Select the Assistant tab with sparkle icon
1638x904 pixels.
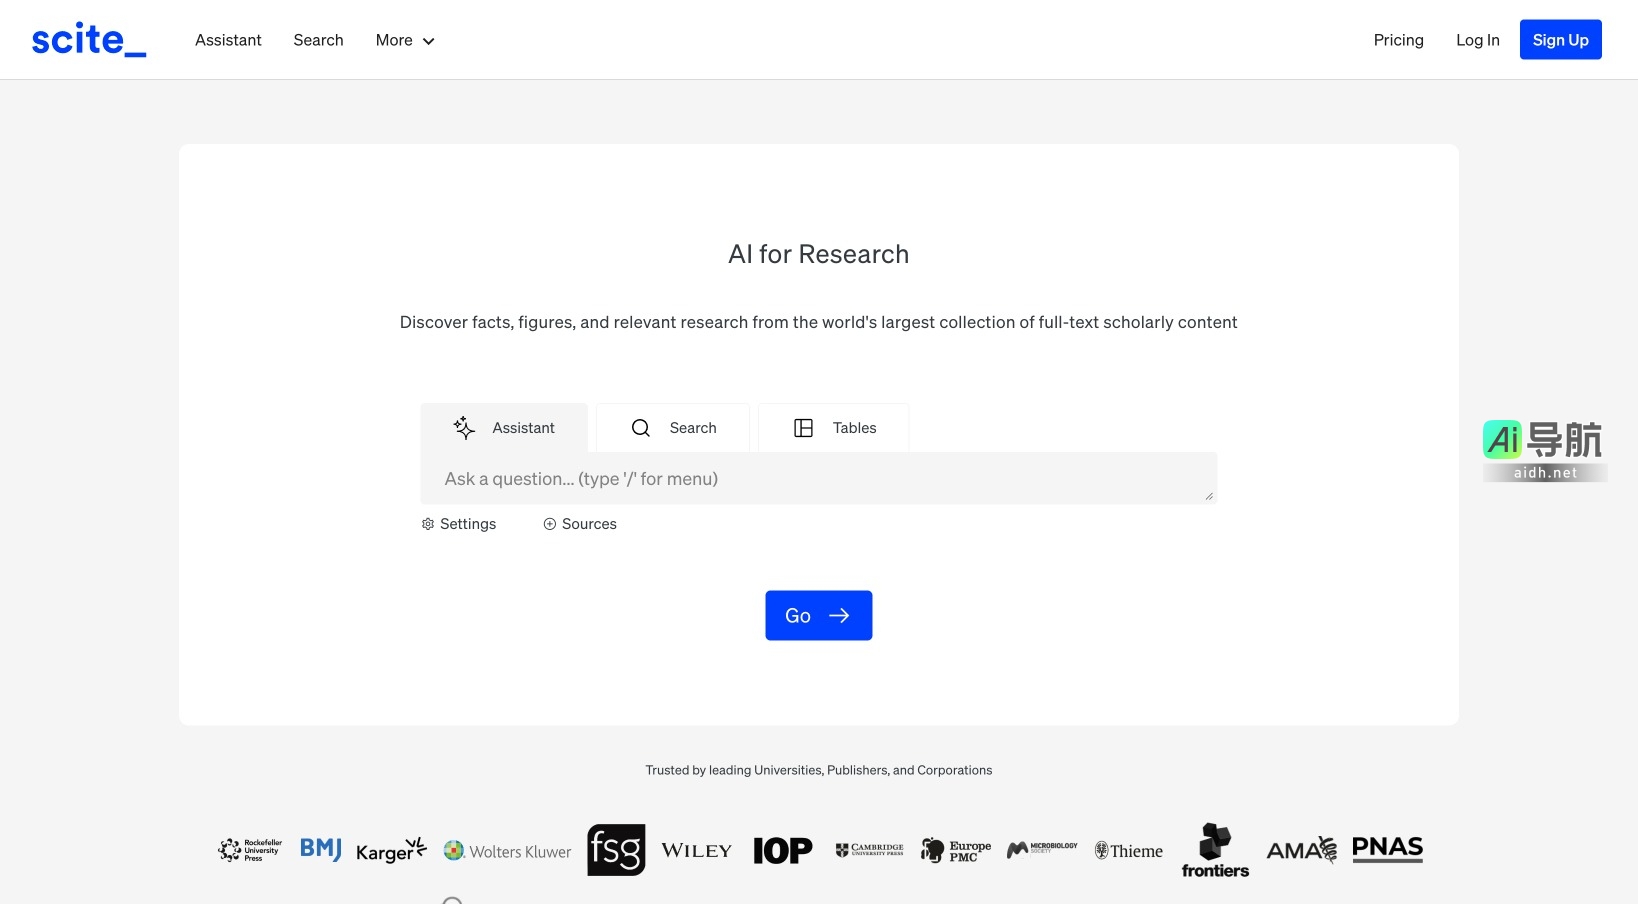click(x=504, y=428)
